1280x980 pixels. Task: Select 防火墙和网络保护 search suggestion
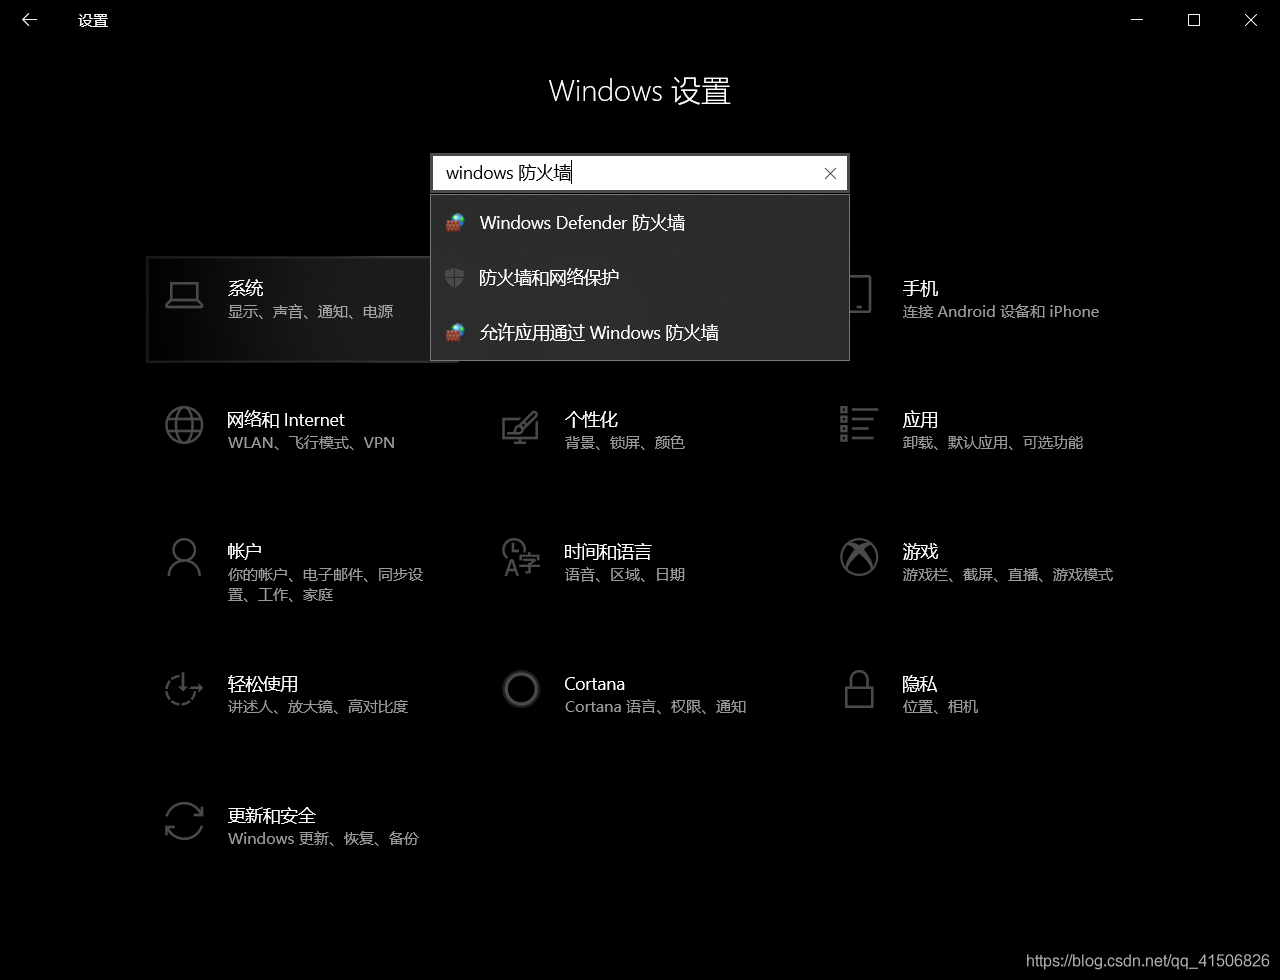640,277
